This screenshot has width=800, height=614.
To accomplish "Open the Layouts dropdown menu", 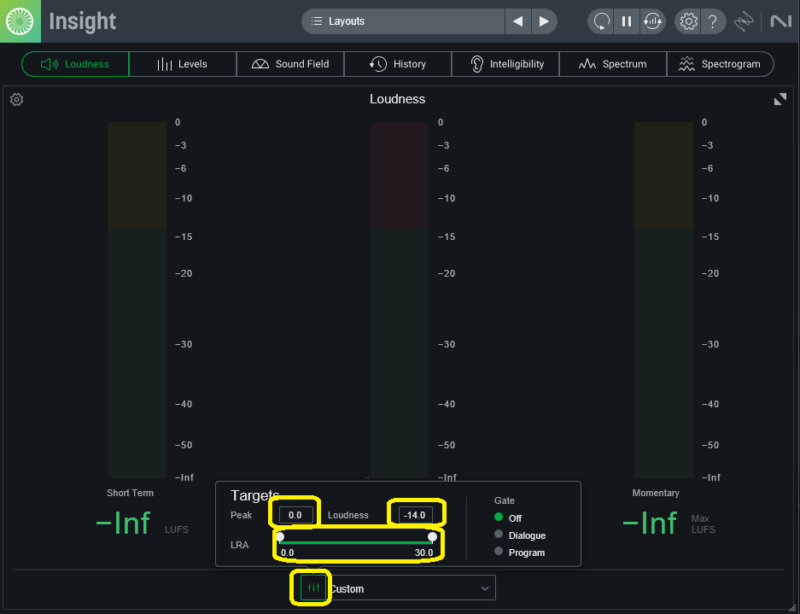I will 402,21.
